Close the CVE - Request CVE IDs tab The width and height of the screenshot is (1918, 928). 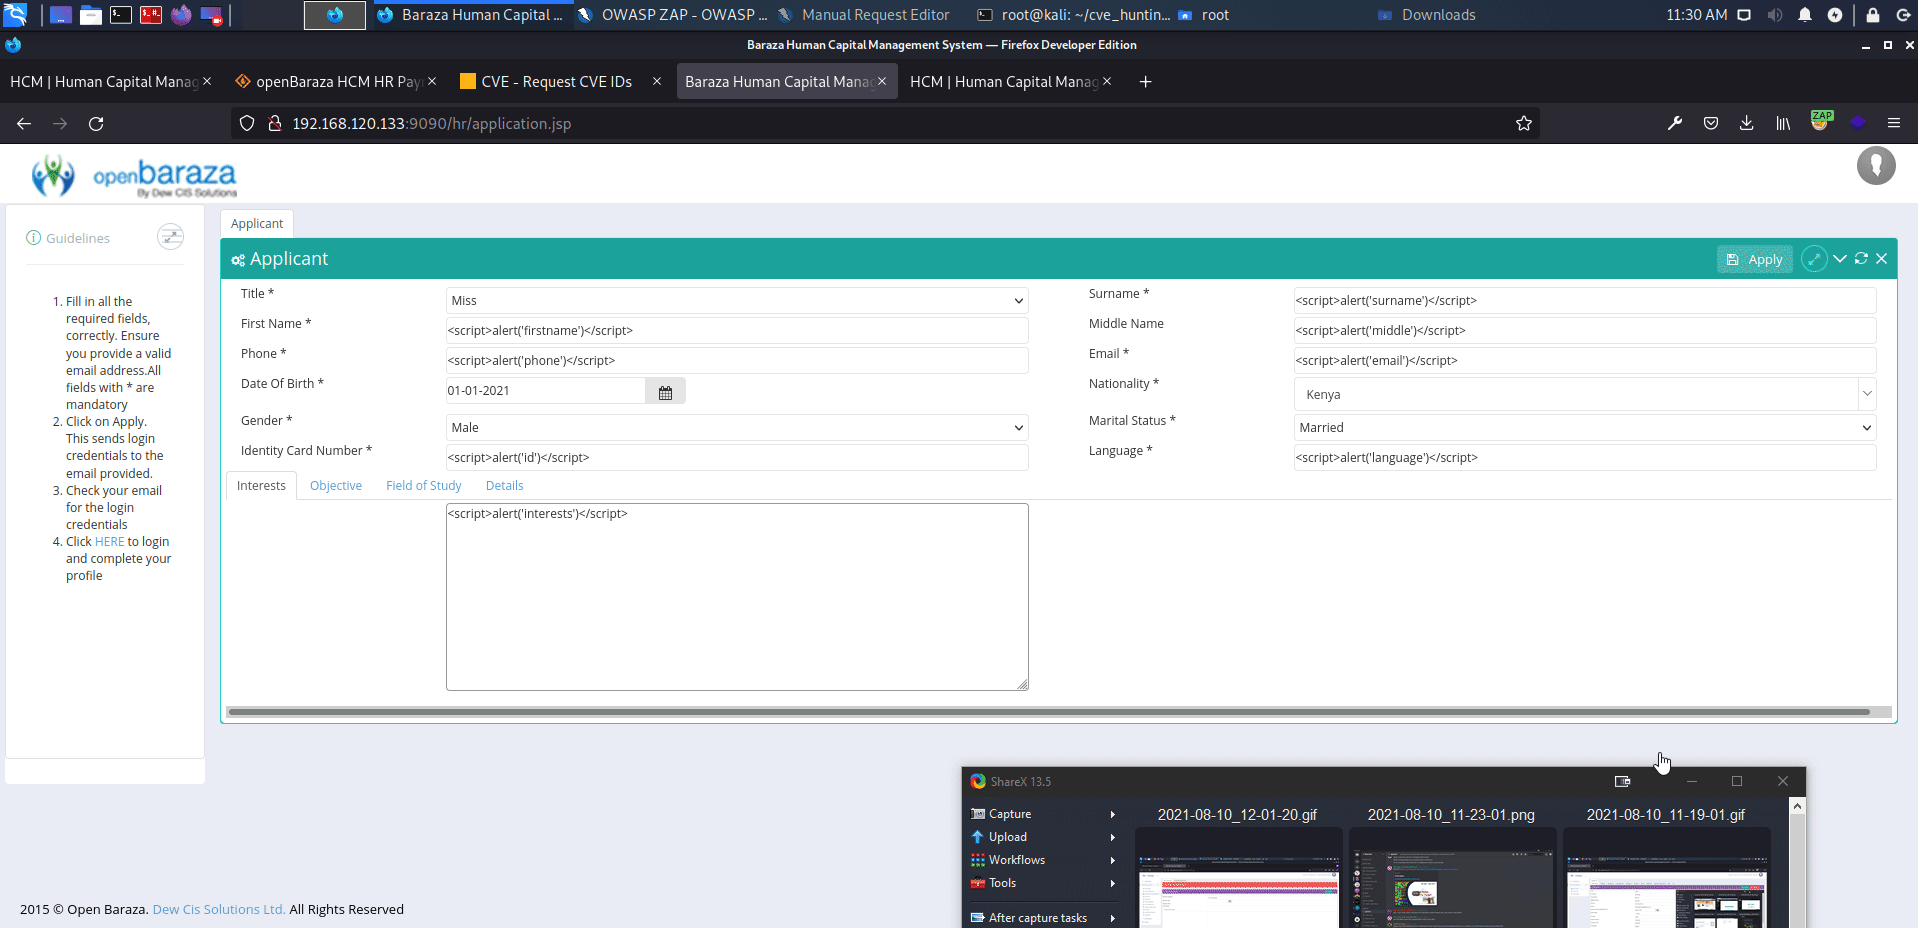[657, 81]
